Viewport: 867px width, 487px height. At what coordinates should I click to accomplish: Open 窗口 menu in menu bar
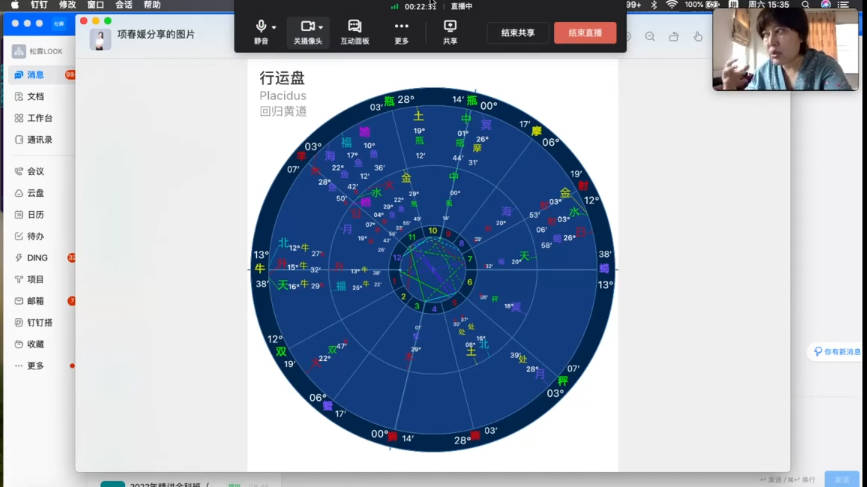tap(95, 5)
